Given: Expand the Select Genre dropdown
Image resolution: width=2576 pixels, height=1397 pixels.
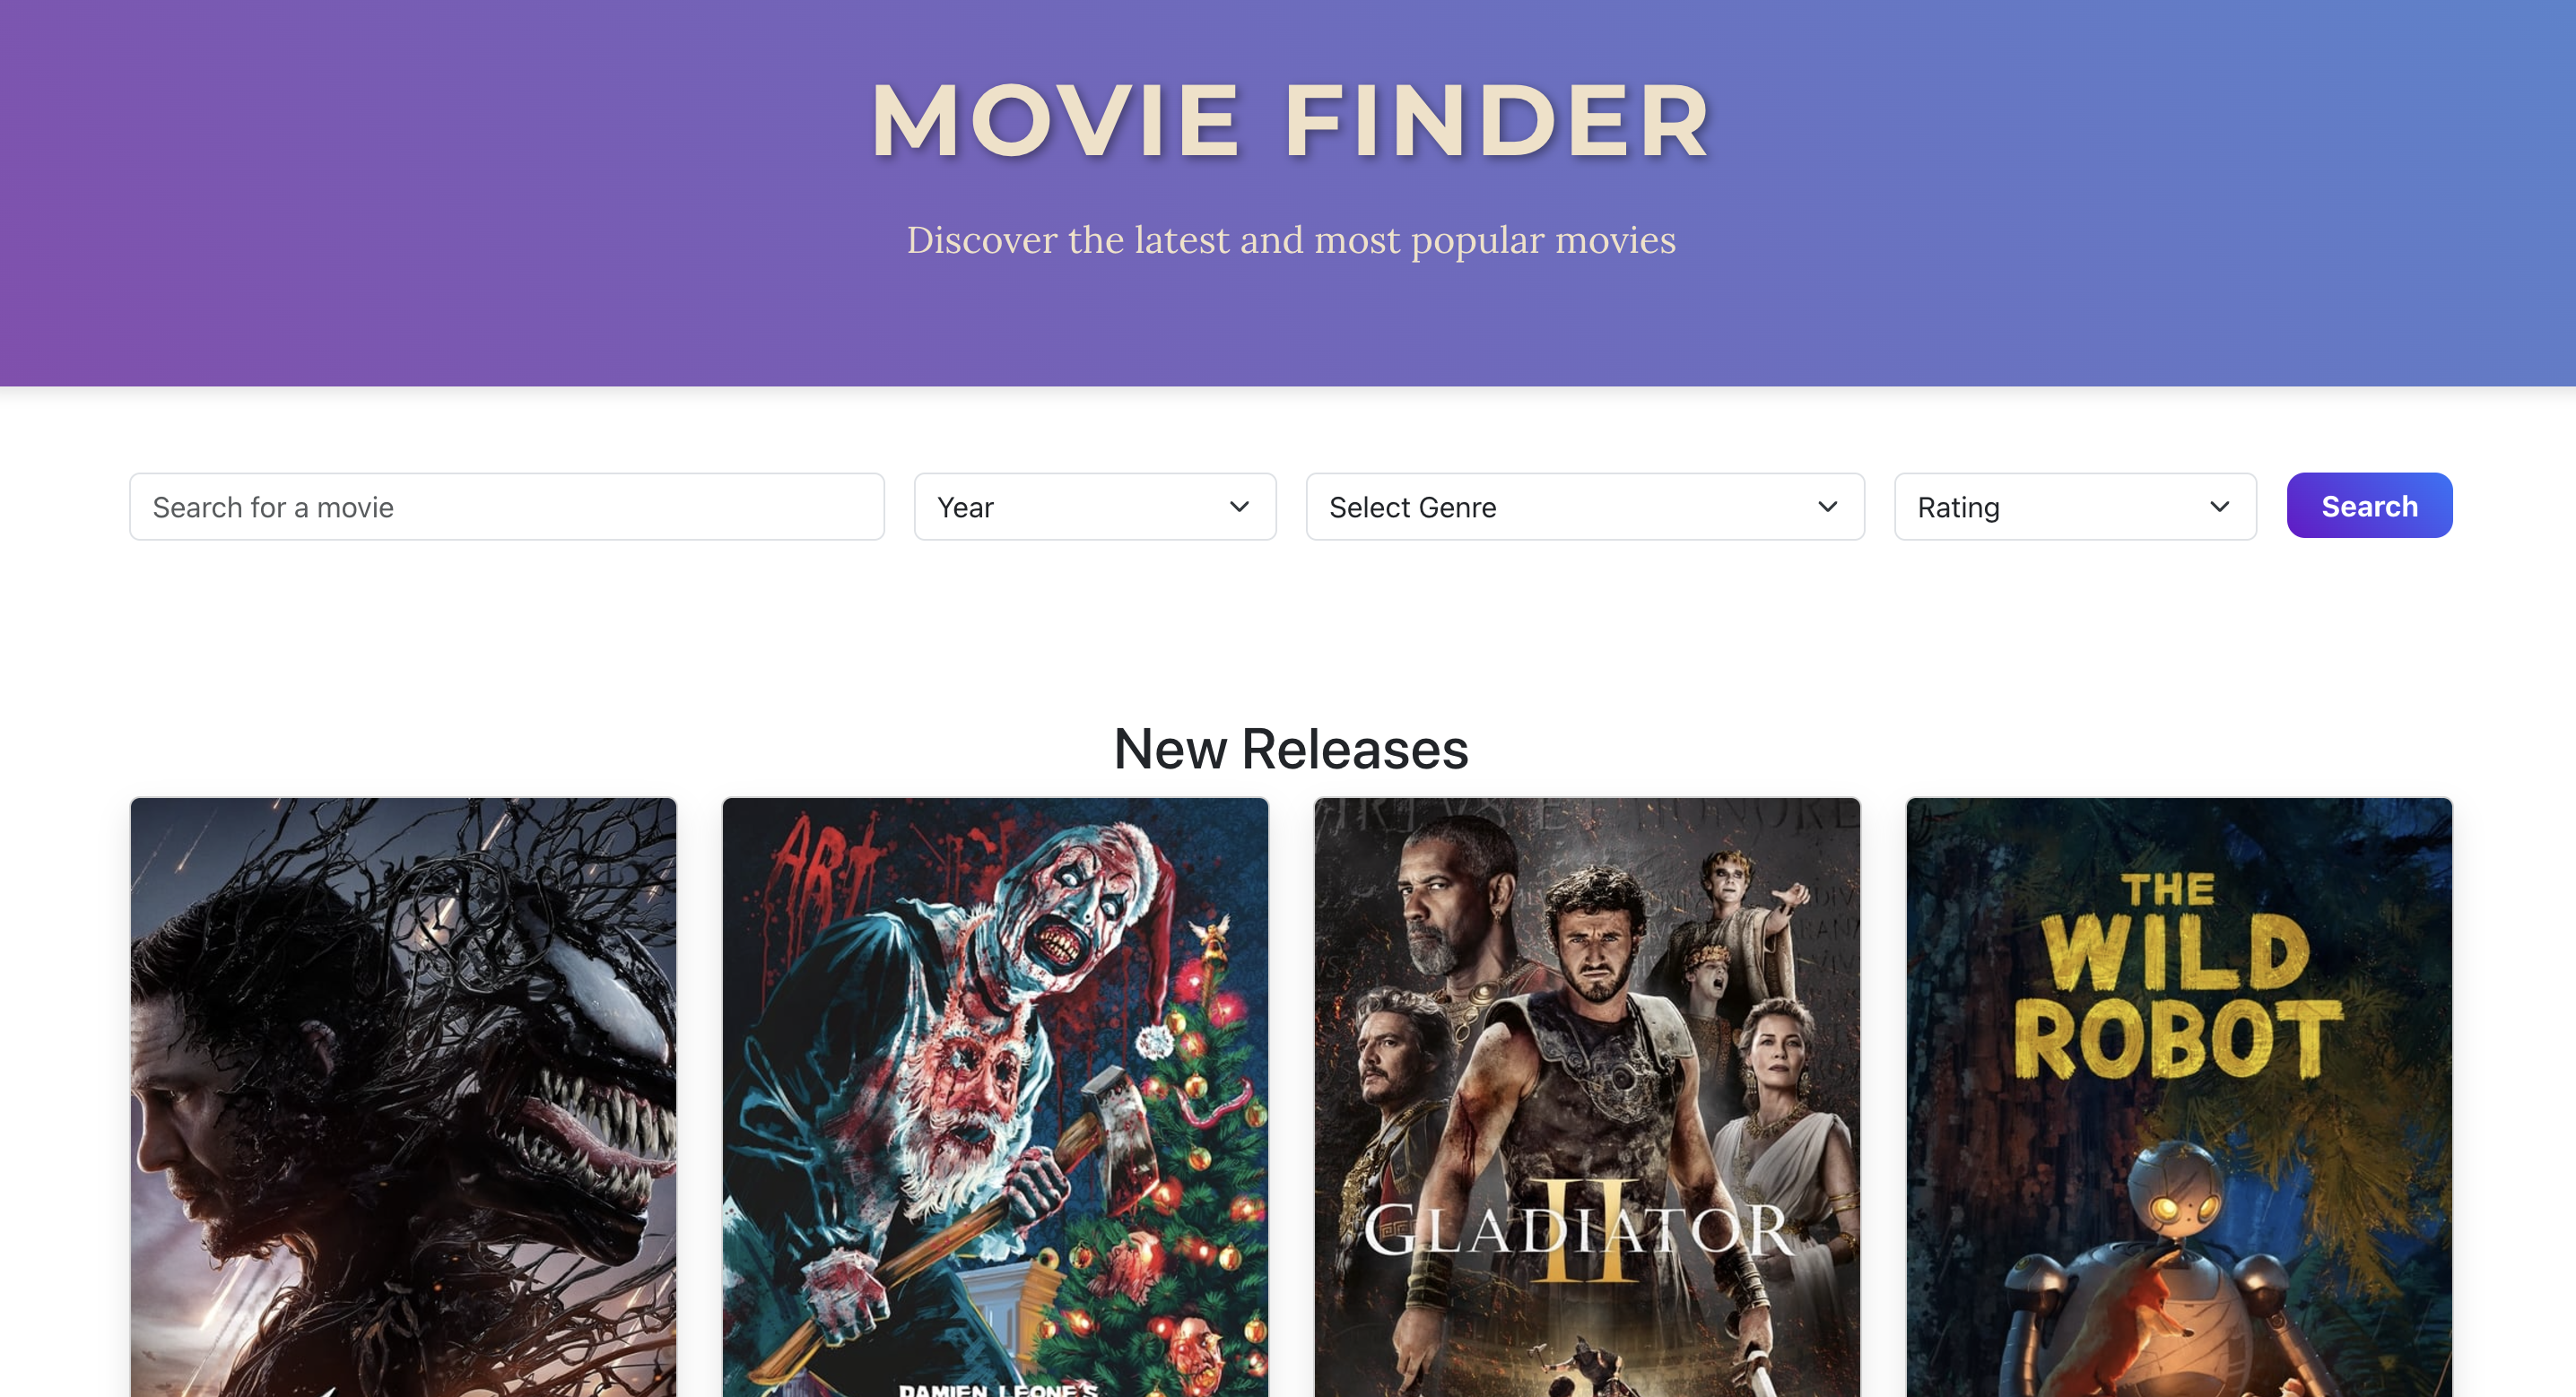Looking at the screenshot, I should [x=1585, y=504].
